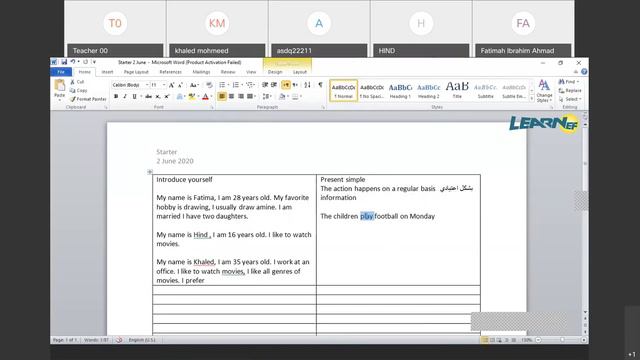Toggle Underline formatting

134,97
